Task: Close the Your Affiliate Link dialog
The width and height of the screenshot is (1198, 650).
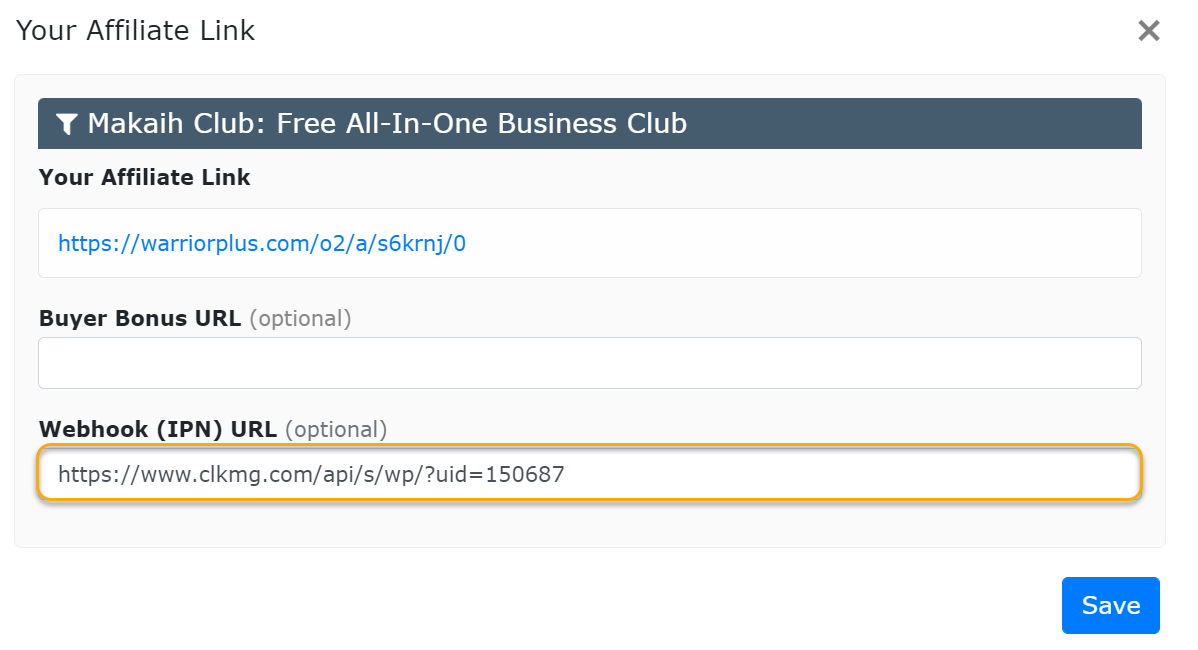Action: [1148, 31]
